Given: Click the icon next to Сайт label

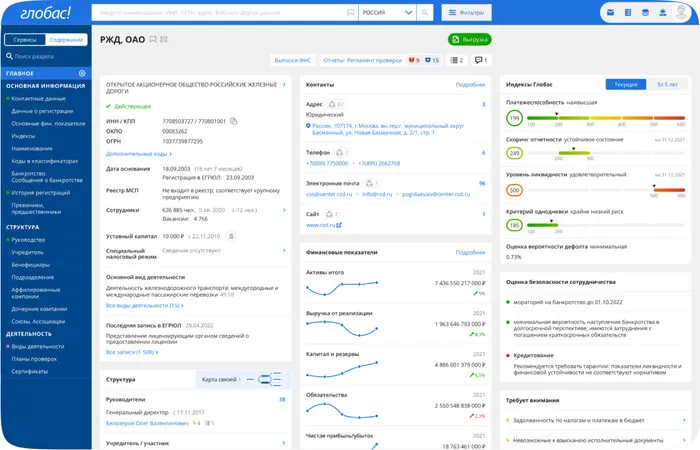Looking at the screenshot, I should (x=329, y=214).
